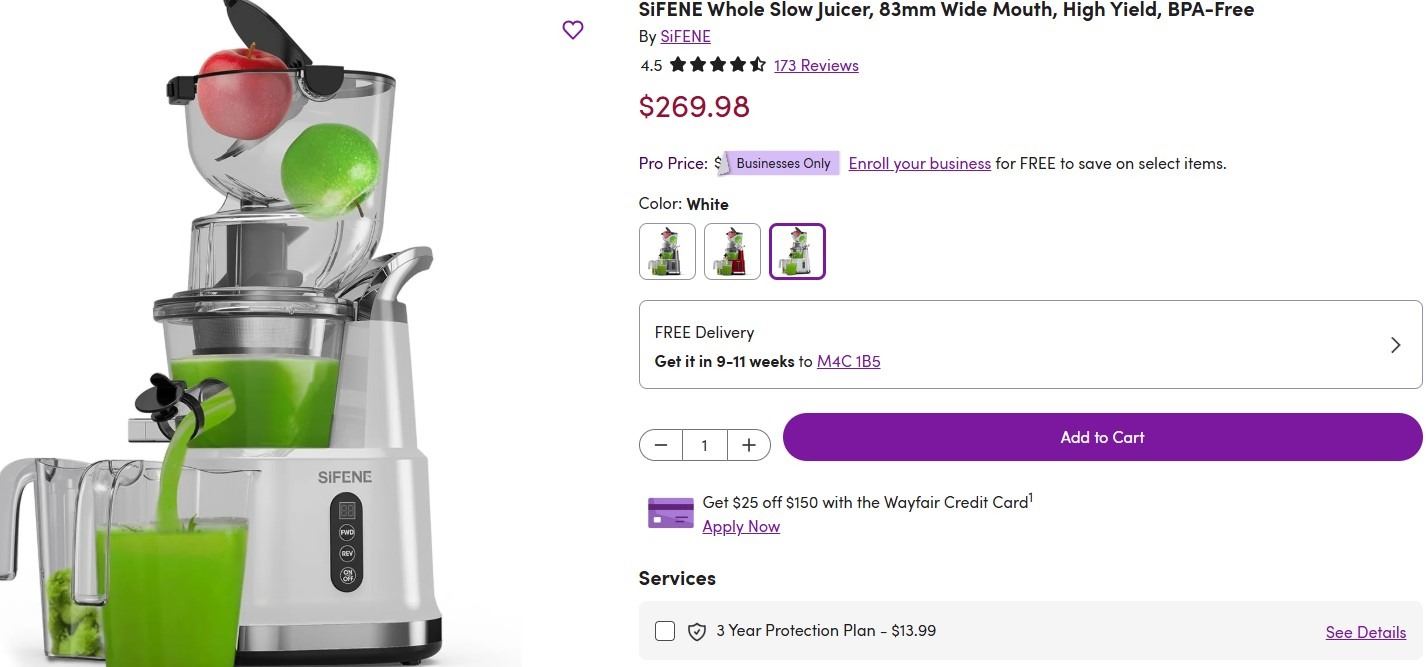Decrease quantity with the minus button
The height and width of the screenshot is (667, 1426).
tap(661, 445)
